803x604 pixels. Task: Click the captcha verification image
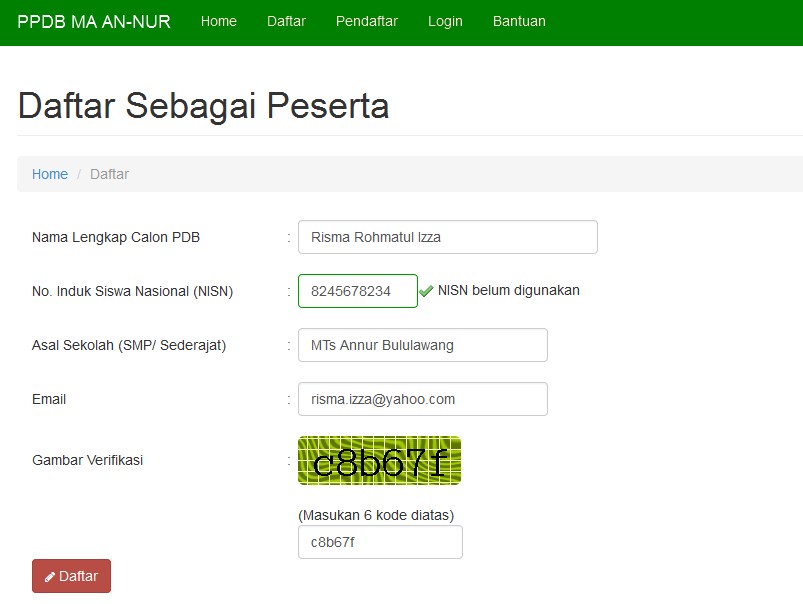click(x=379, y=460)
